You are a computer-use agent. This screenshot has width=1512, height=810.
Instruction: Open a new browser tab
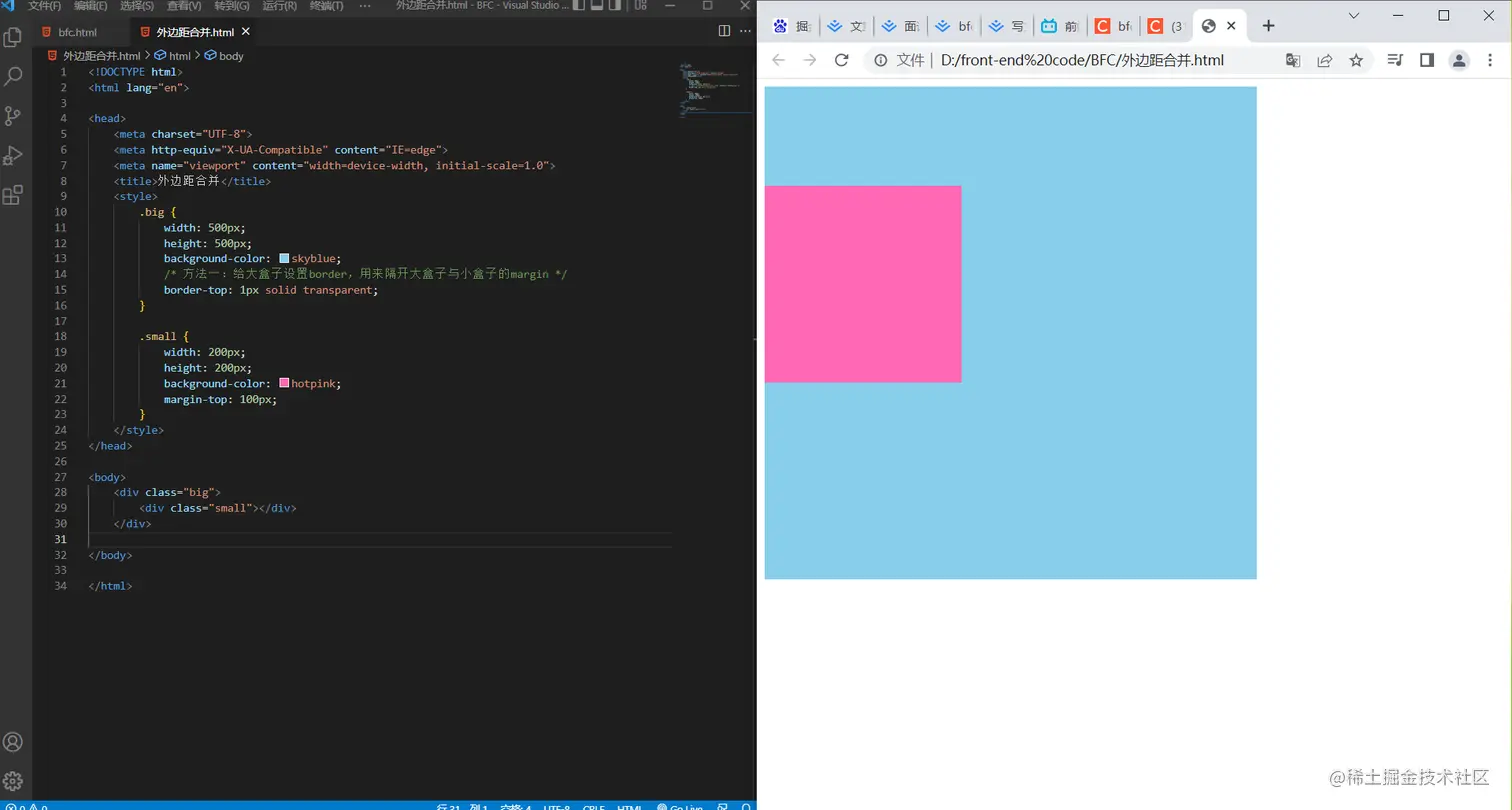[1268, 26]
